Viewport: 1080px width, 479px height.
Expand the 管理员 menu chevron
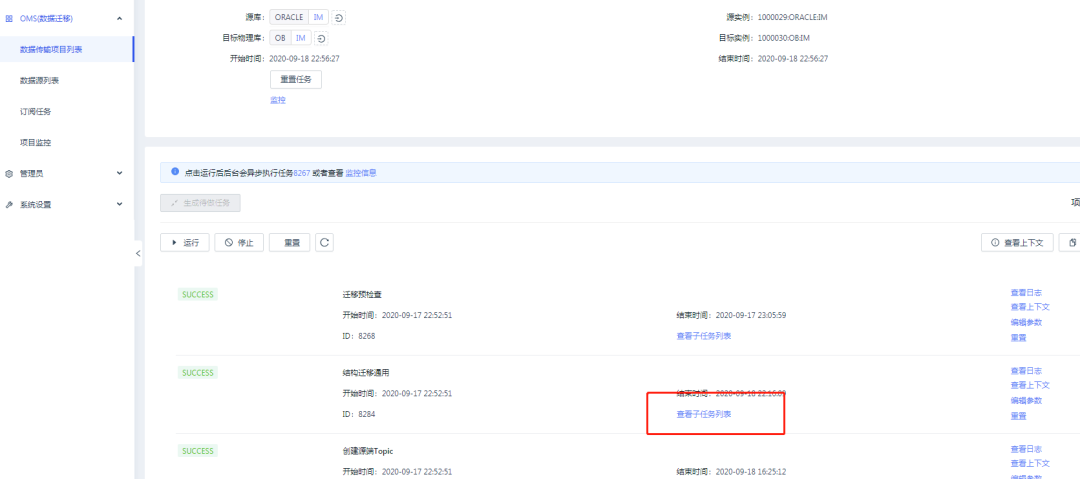120,173
